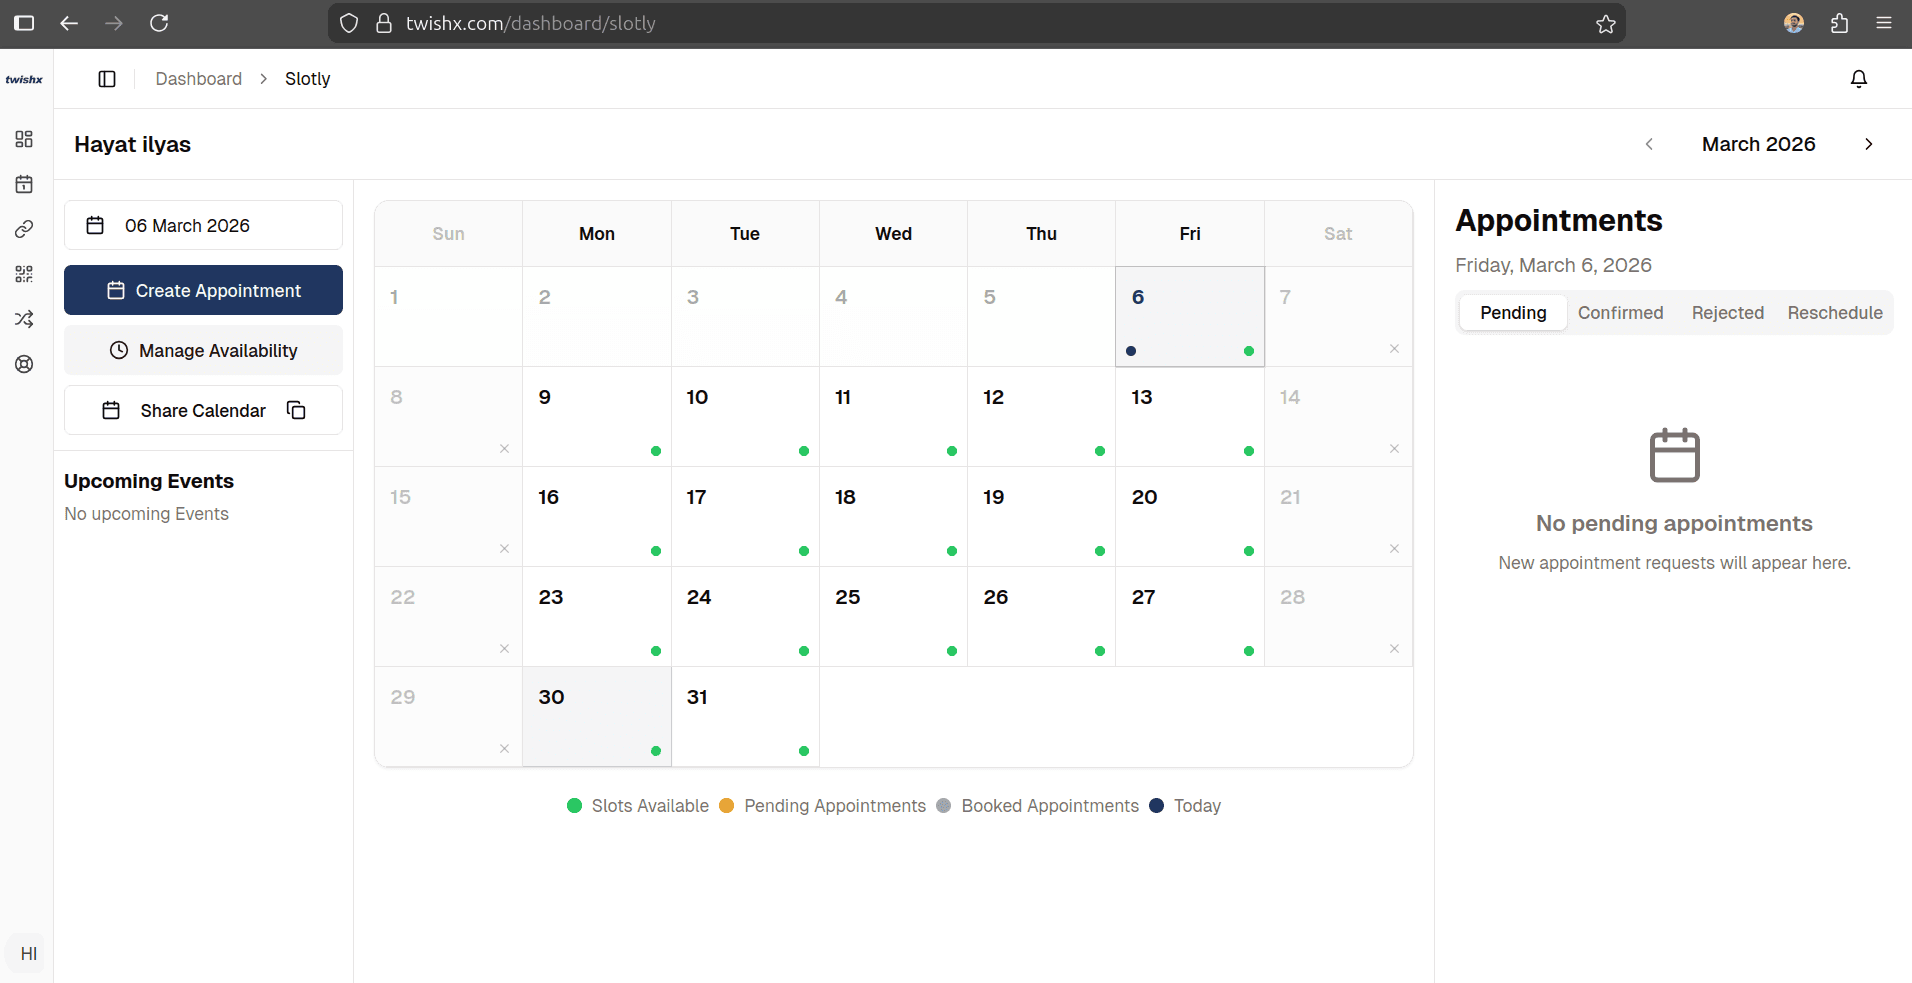Select March 12 on calendar
The width and height of the screenshot is (1912, 983).
point(1041,417)
